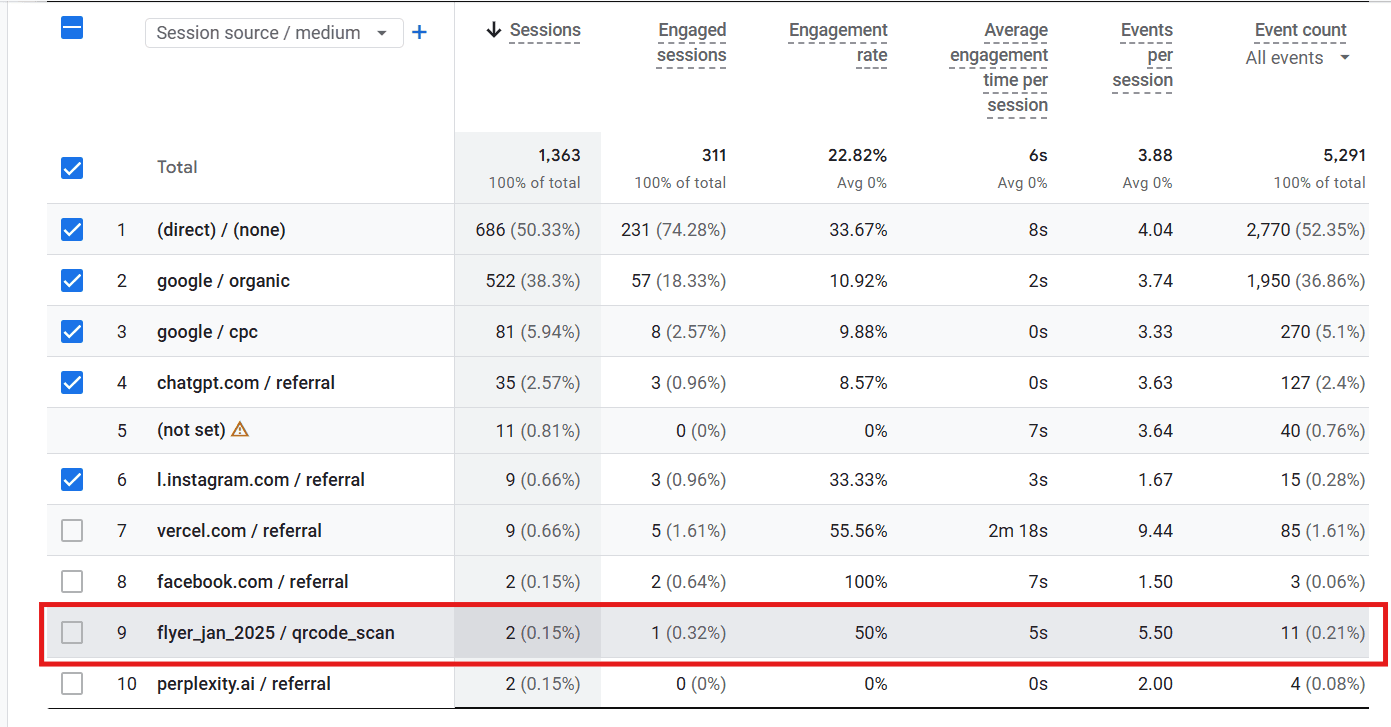Click event count cell 127 (2.4%)
1391x727 pixels.
[x=1323, y=383]
